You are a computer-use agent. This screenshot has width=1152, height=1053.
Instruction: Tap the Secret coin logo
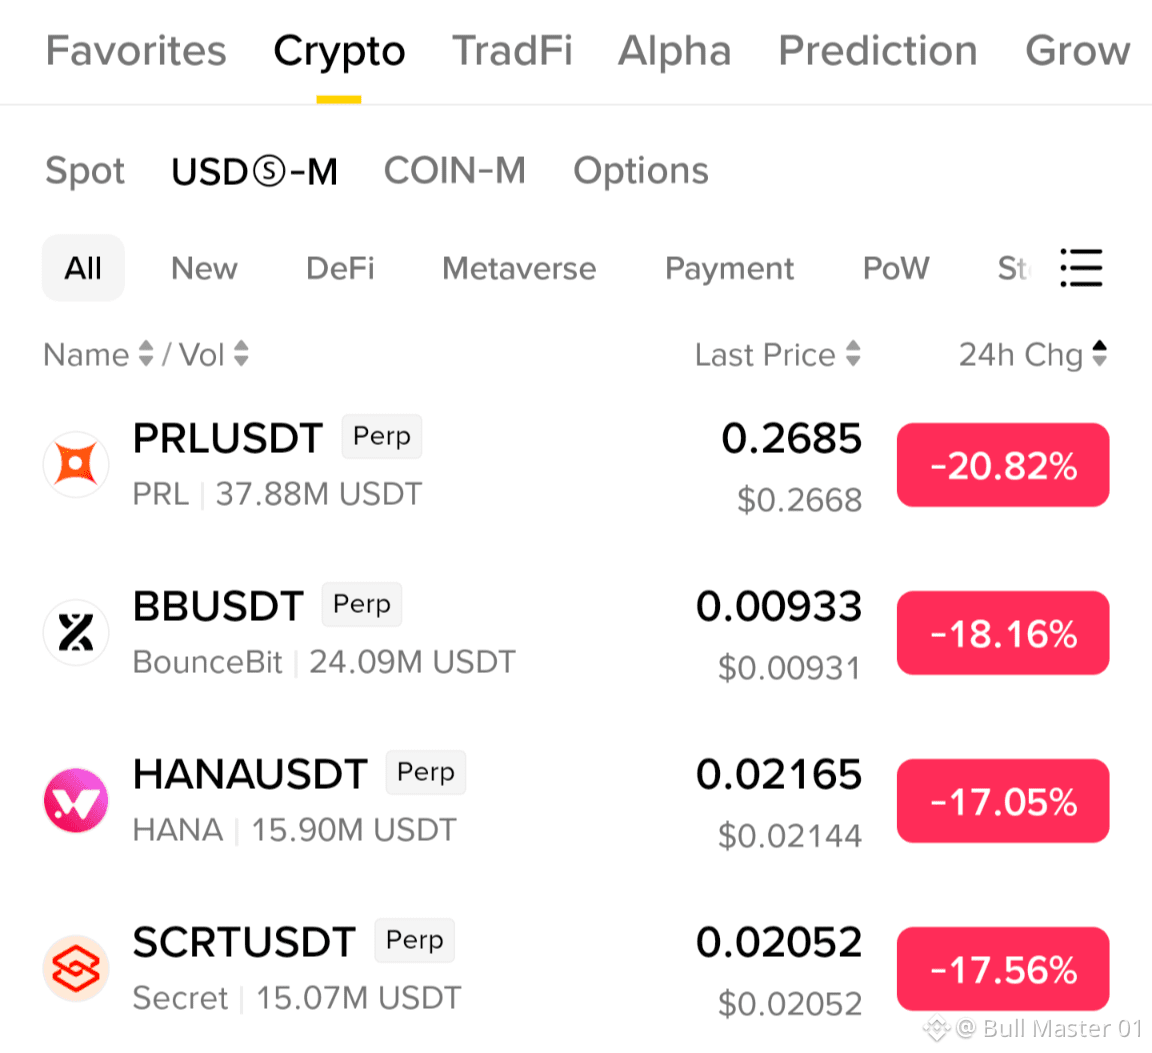click(76, 968)
